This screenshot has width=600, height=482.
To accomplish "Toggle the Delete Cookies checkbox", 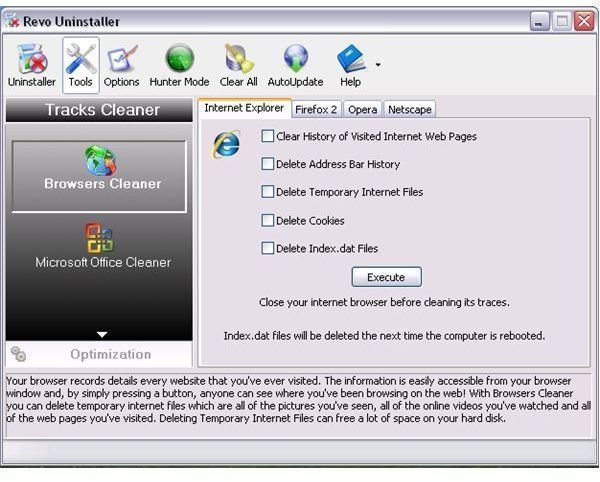I will (267, 220).
